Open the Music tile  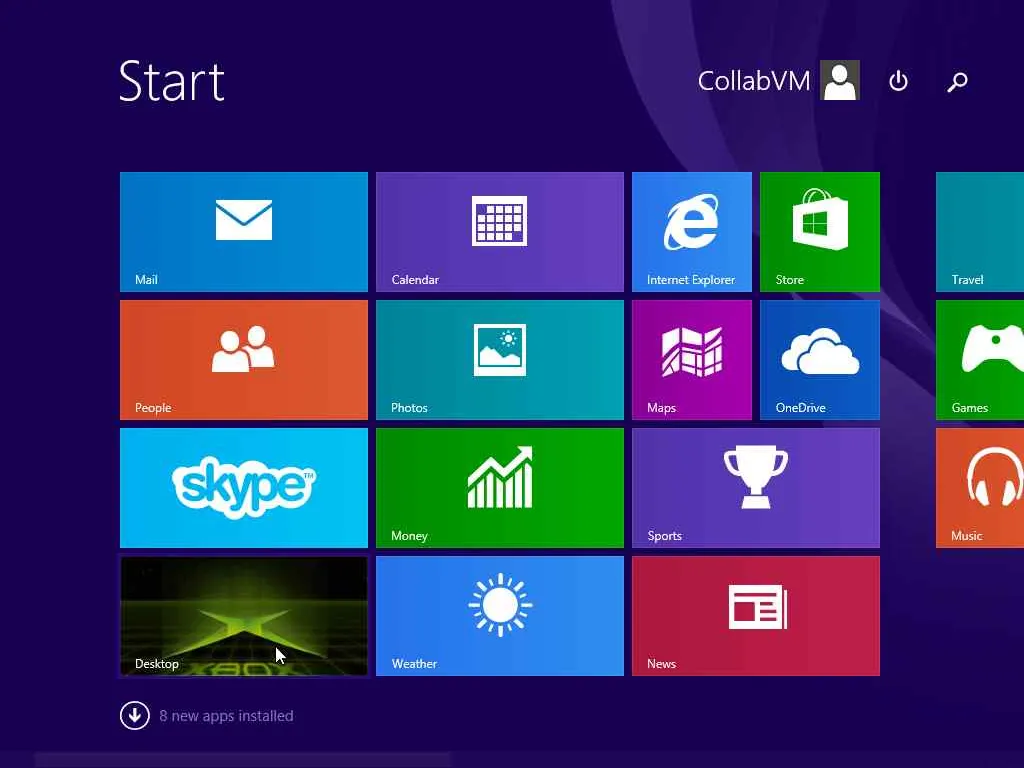[980, 488]
